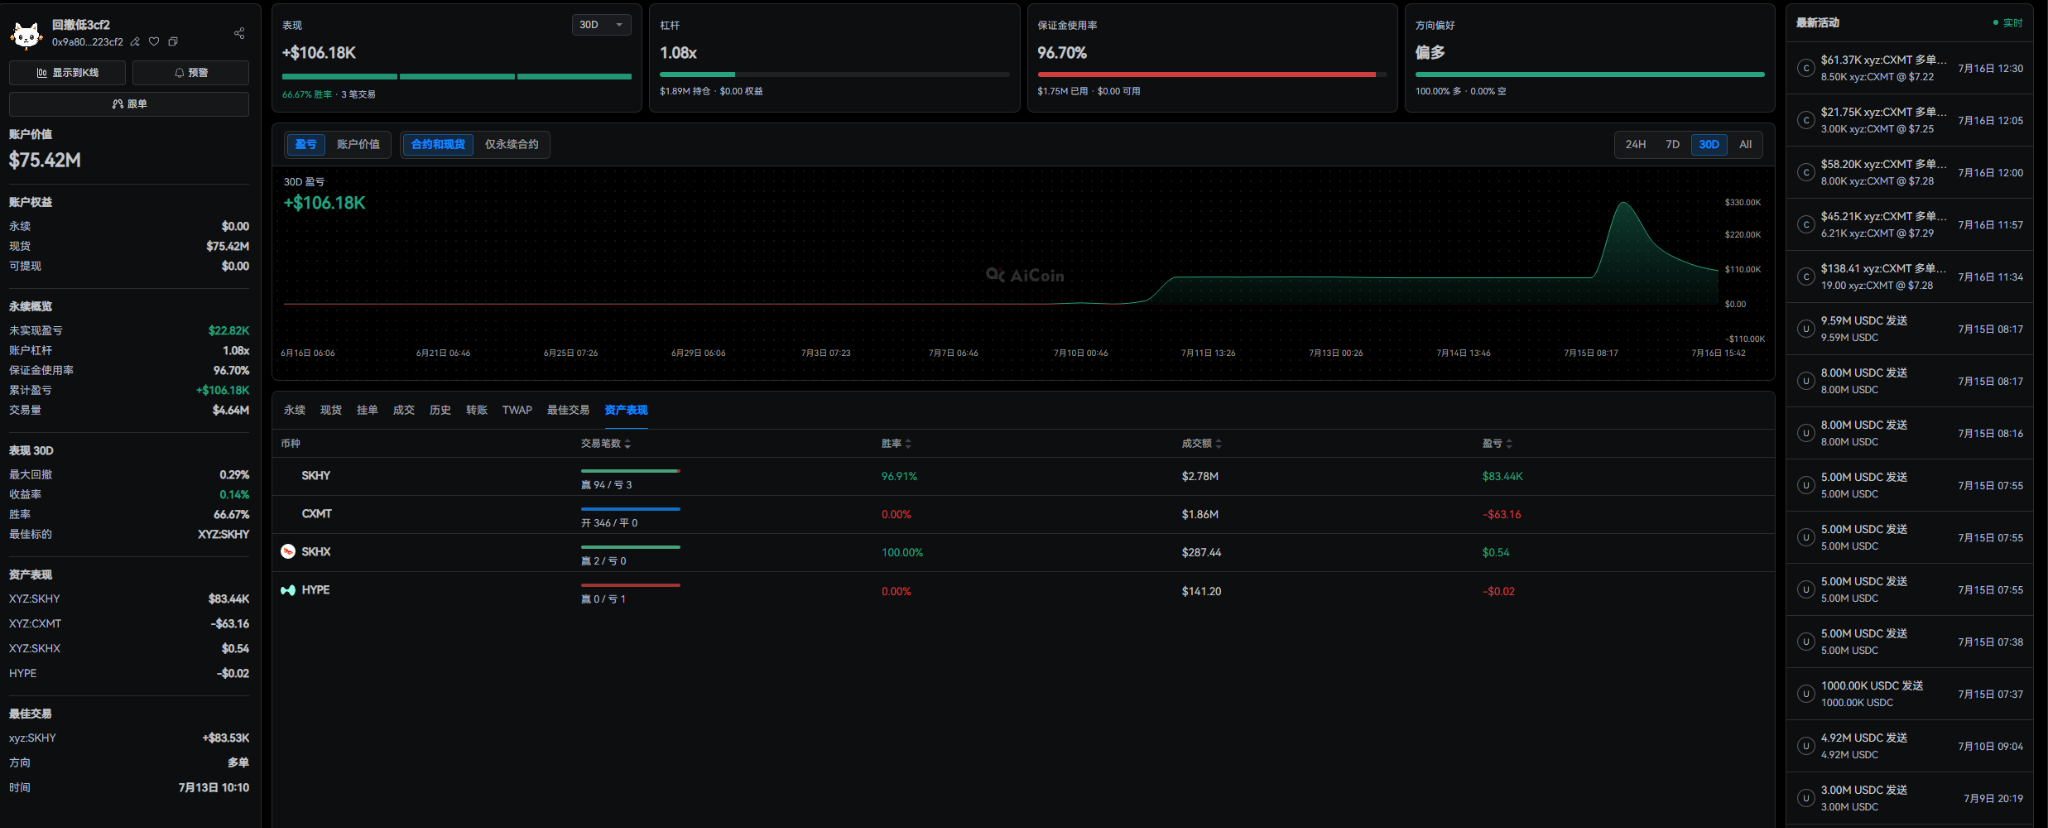The image size is (2048, 828).
Task: Click the $61.37K xyz:CXMT activity icon
Action: [1806, 68]
